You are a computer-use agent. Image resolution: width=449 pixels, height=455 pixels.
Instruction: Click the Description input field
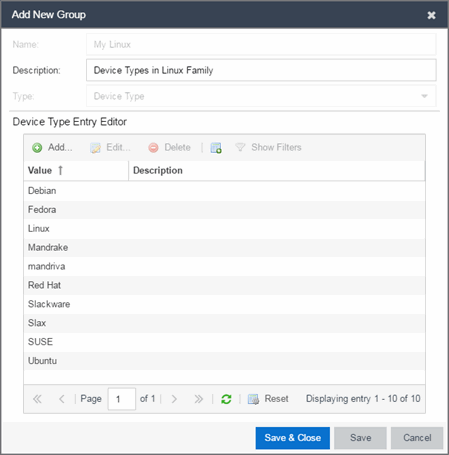pyautogui.click(x=261, y=70)
